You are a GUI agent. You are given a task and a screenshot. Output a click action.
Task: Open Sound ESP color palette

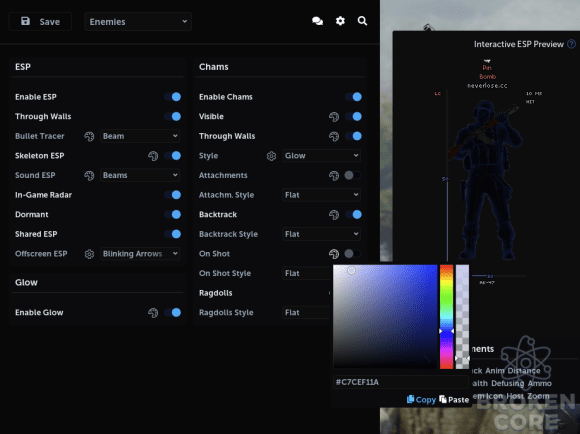coord(89,175)
